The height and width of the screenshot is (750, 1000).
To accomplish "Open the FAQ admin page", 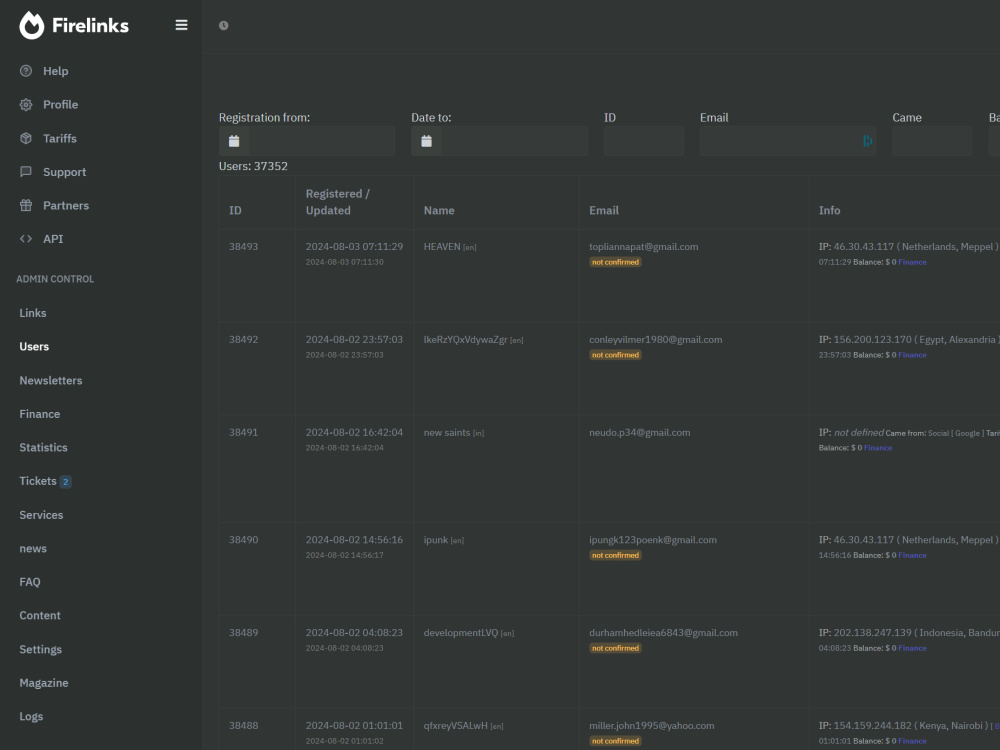I will 29,582.
